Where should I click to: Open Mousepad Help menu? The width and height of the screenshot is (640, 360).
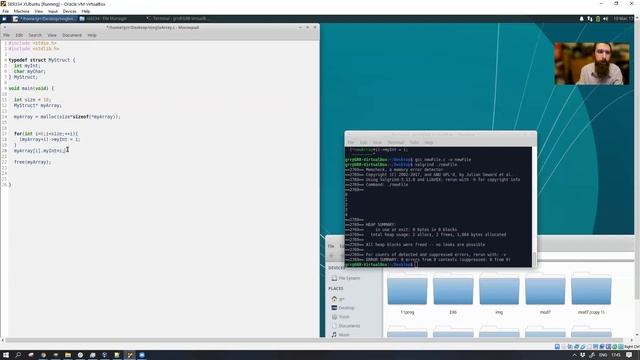92,36
